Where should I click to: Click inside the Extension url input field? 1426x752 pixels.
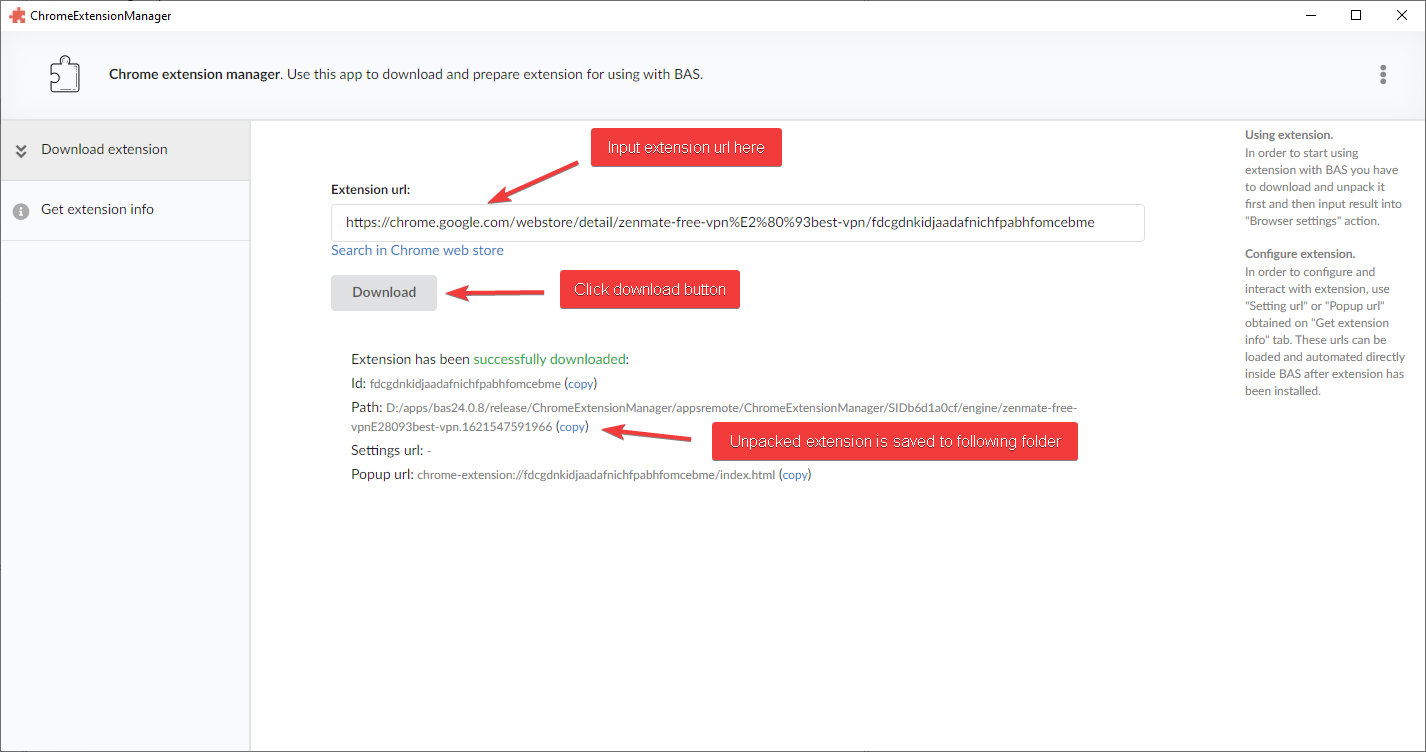click(737, 222)
